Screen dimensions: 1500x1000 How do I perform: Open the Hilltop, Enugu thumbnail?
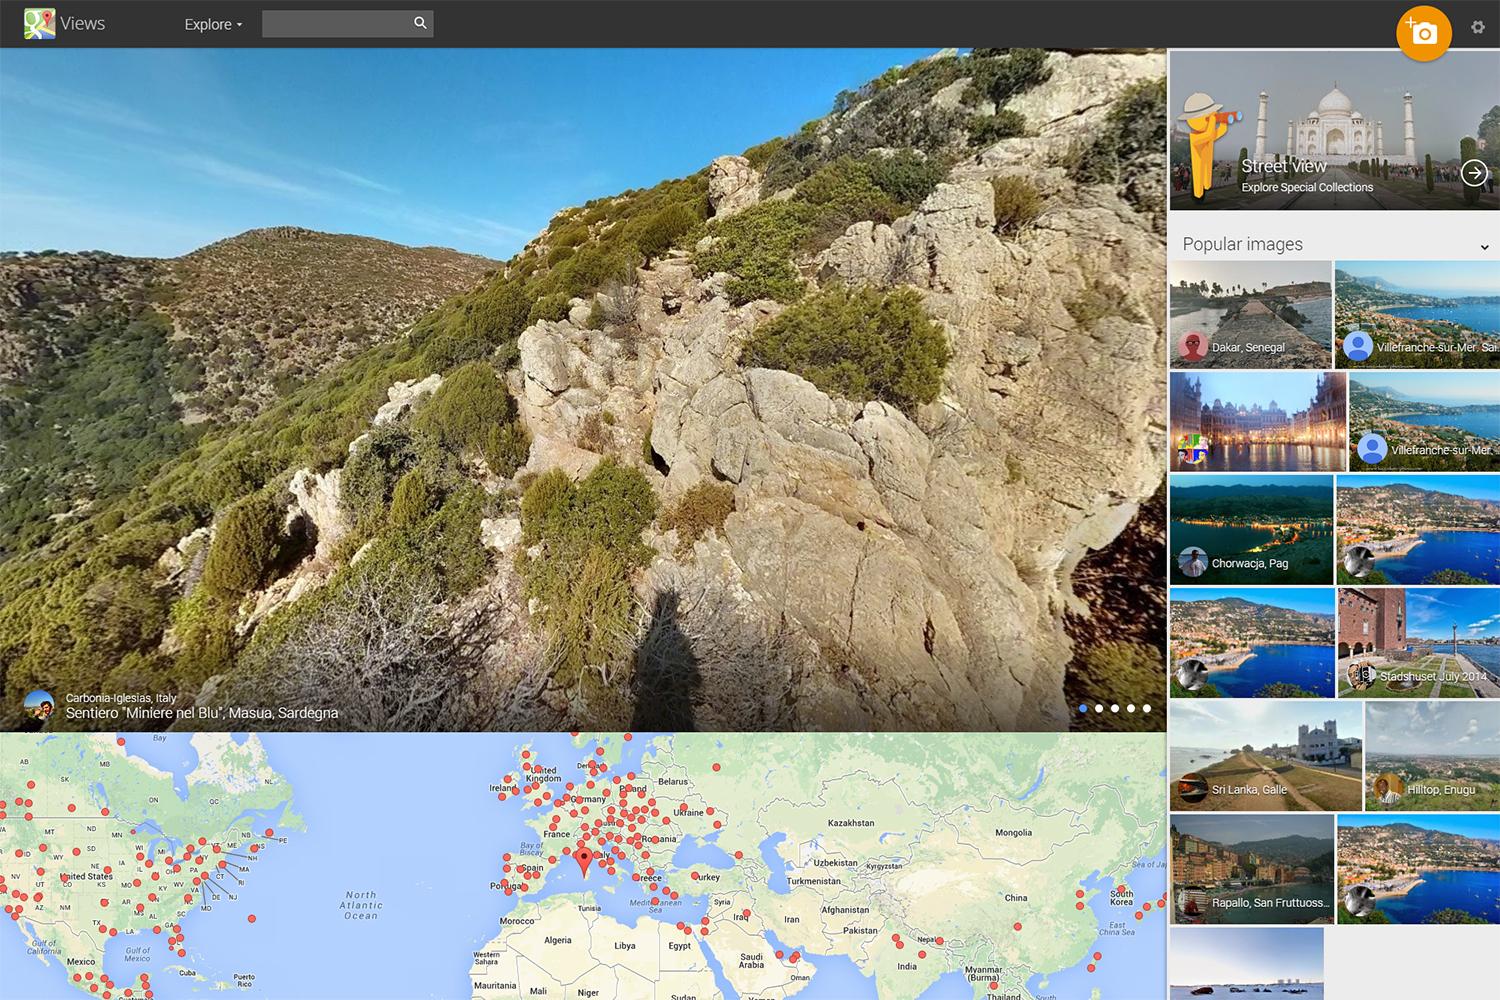[1432, 755]
